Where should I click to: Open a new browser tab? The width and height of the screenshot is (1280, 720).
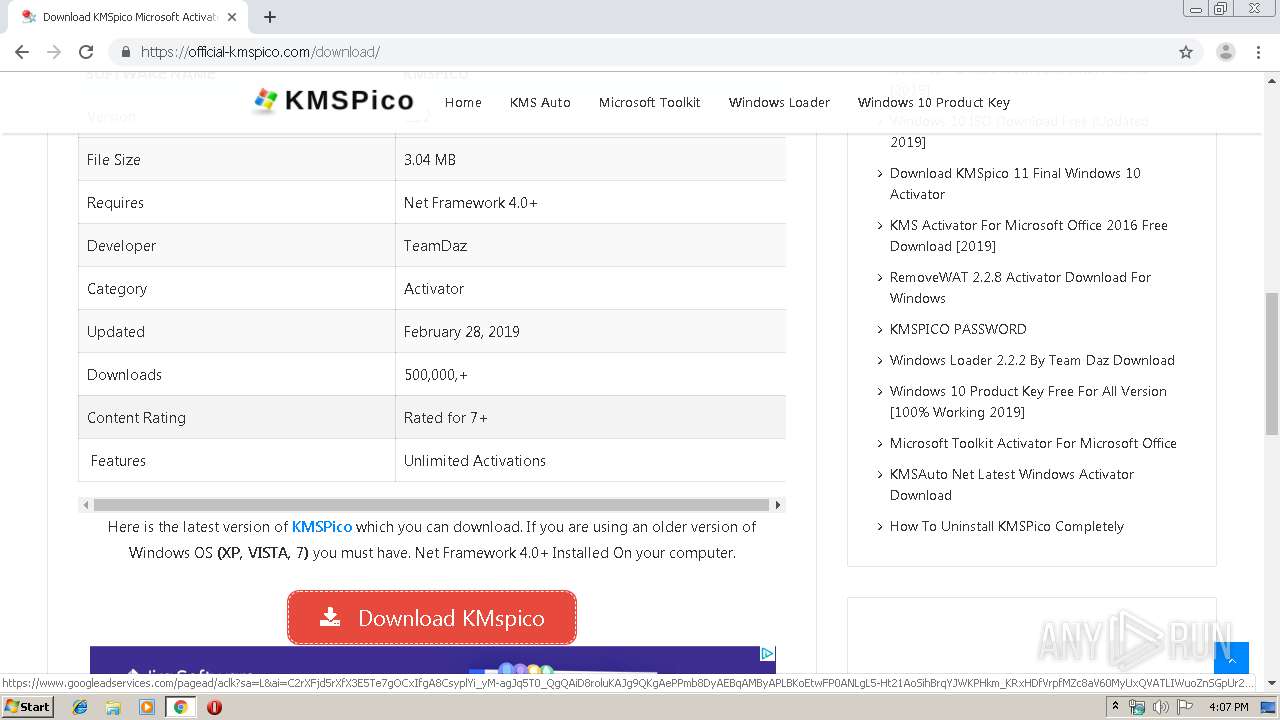(x=270, y=17)
